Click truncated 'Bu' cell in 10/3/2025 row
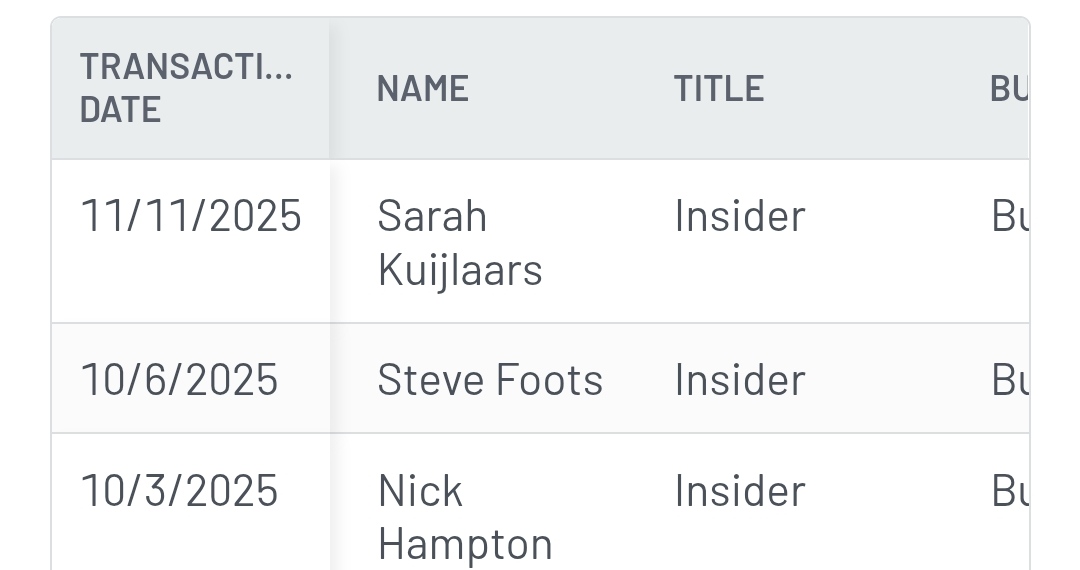 (x=1009, y=491)
